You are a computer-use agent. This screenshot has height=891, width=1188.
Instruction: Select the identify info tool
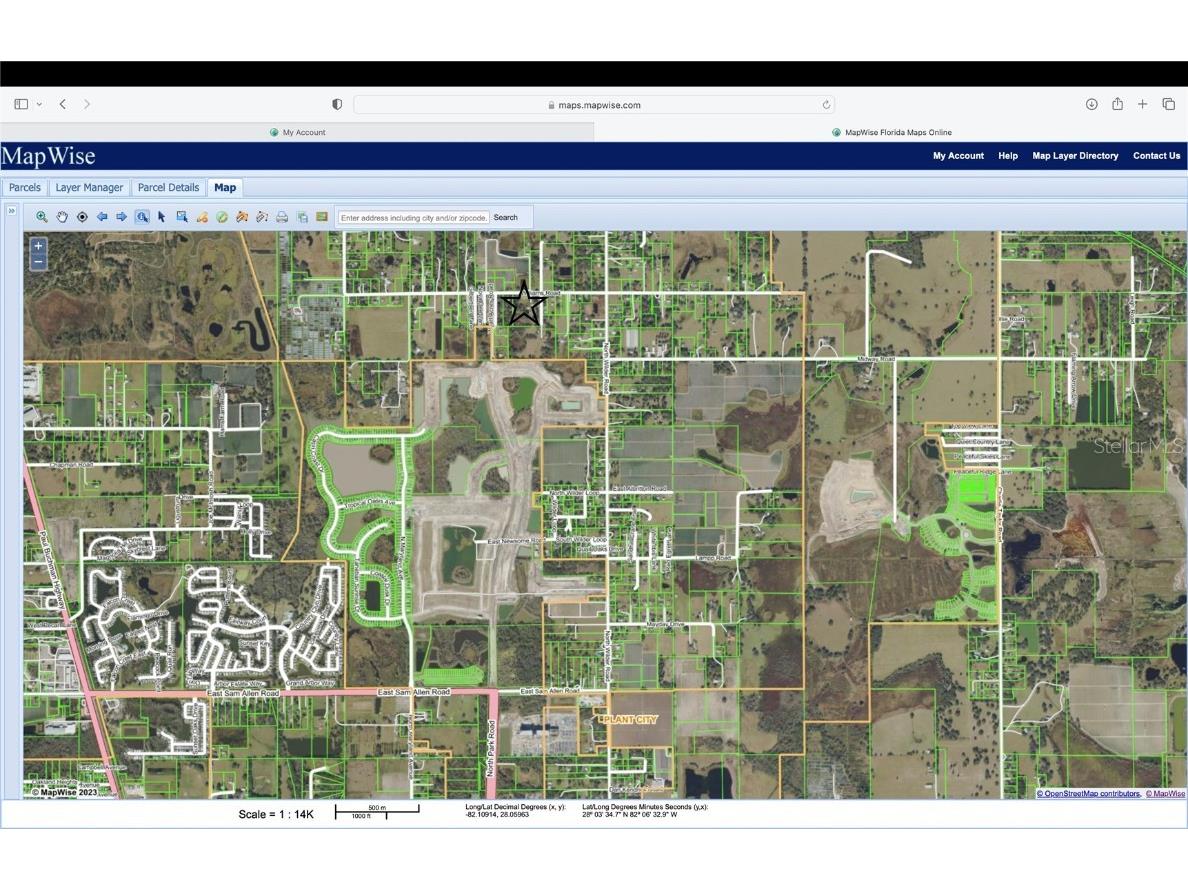click(x=142, y=217)
